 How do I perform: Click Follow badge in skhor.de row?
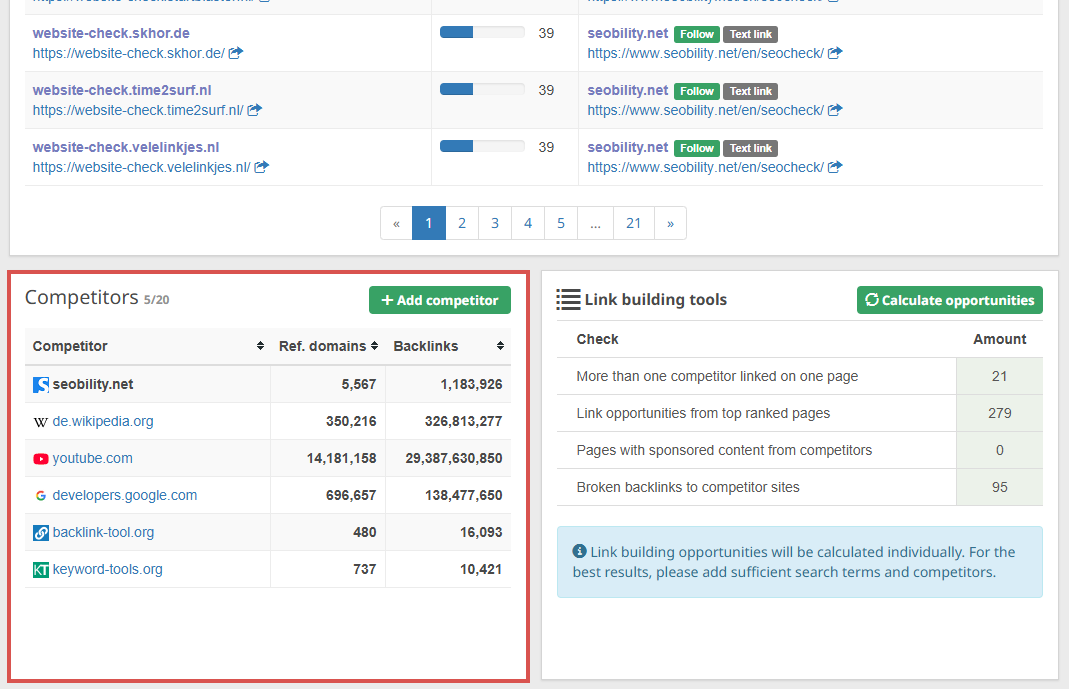coord(697,34)
